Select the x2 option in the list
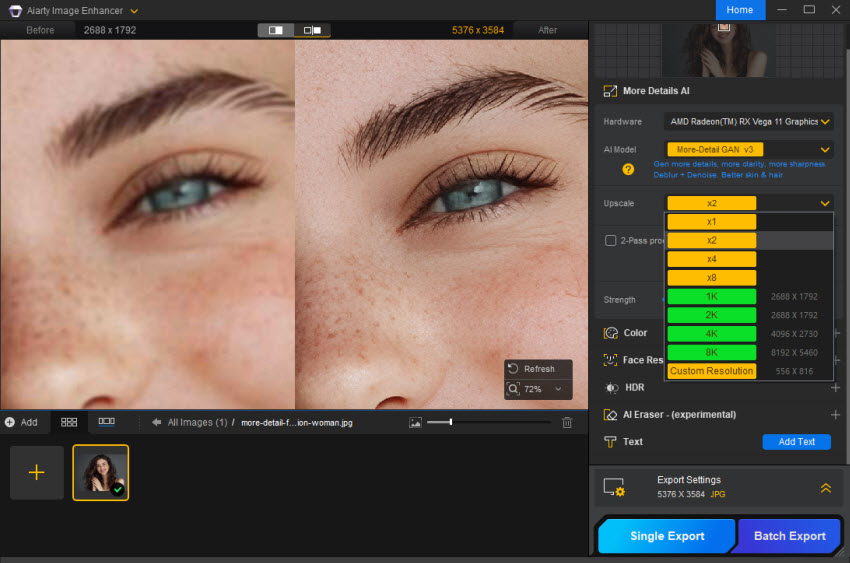The image size is (850, 563). [711, 240]
